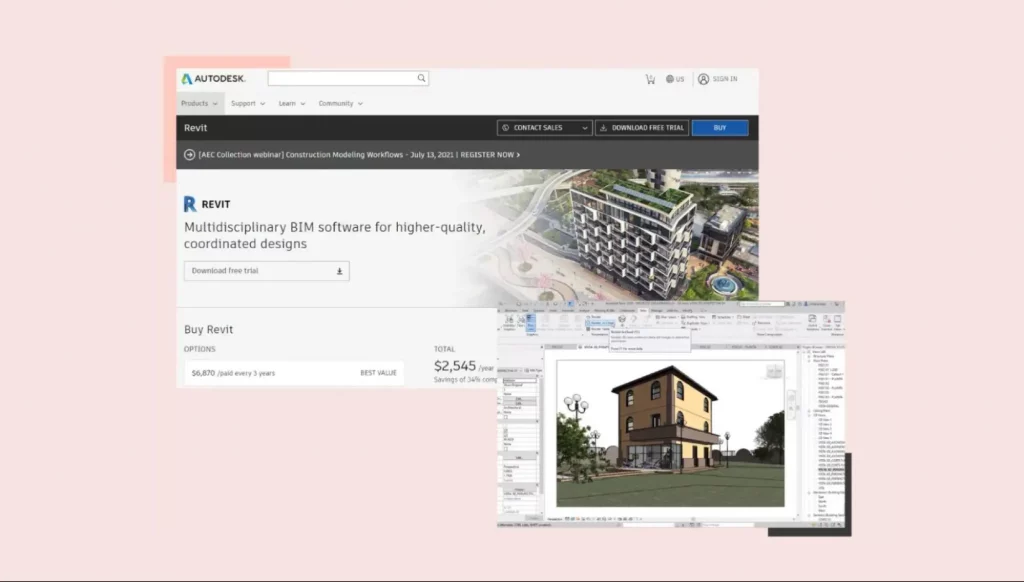Click the Buy Revit heading
1024x582 pixels.
point(208,330)
